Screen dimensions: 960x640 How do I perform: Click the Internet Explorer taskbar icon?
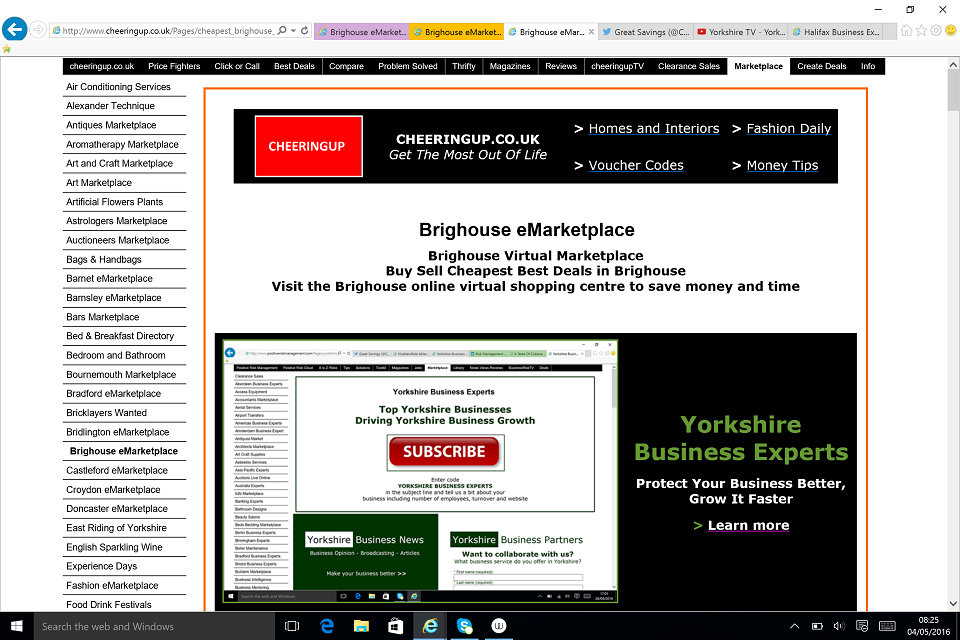click(x=430, y=626)
